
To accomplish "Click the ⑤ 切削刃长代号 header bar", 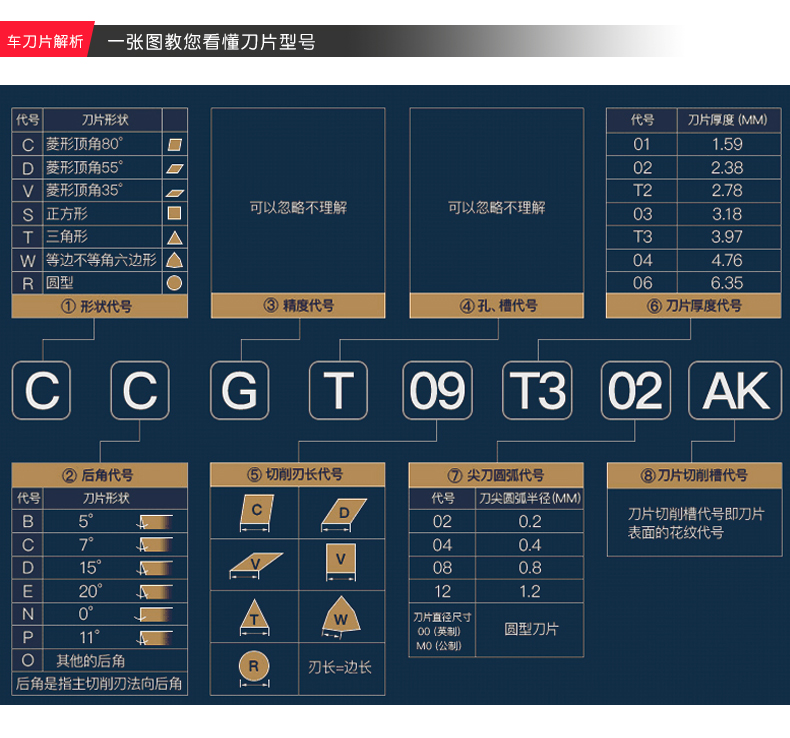I will pos(298,475).
